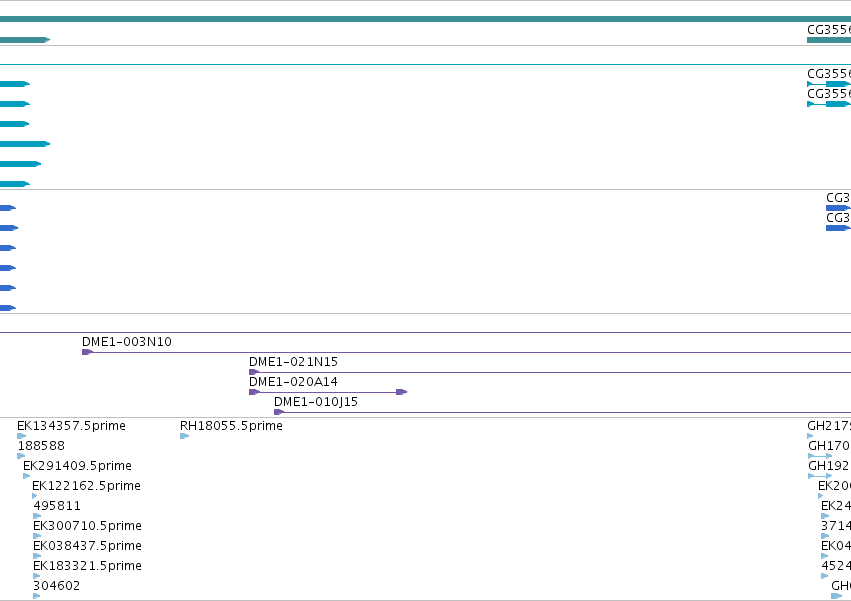851x601 pixels.
Task: Click purple start arrow of DME1-003N10
Action: pyautogui.click(x=87, y=352)
